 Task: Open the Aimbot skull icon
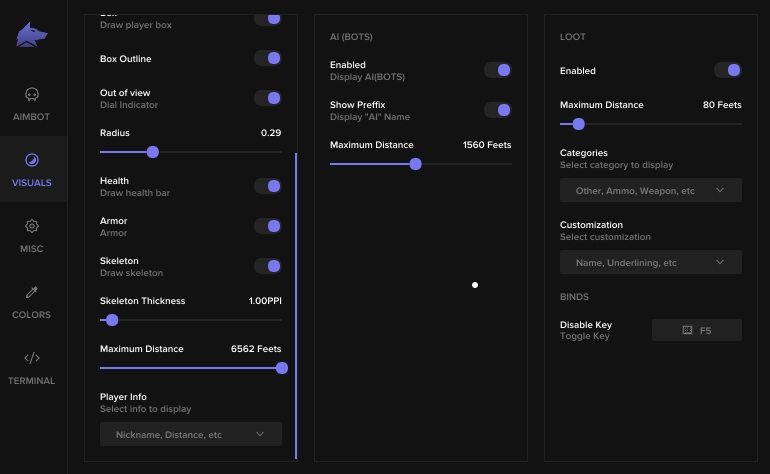point(32,94)
